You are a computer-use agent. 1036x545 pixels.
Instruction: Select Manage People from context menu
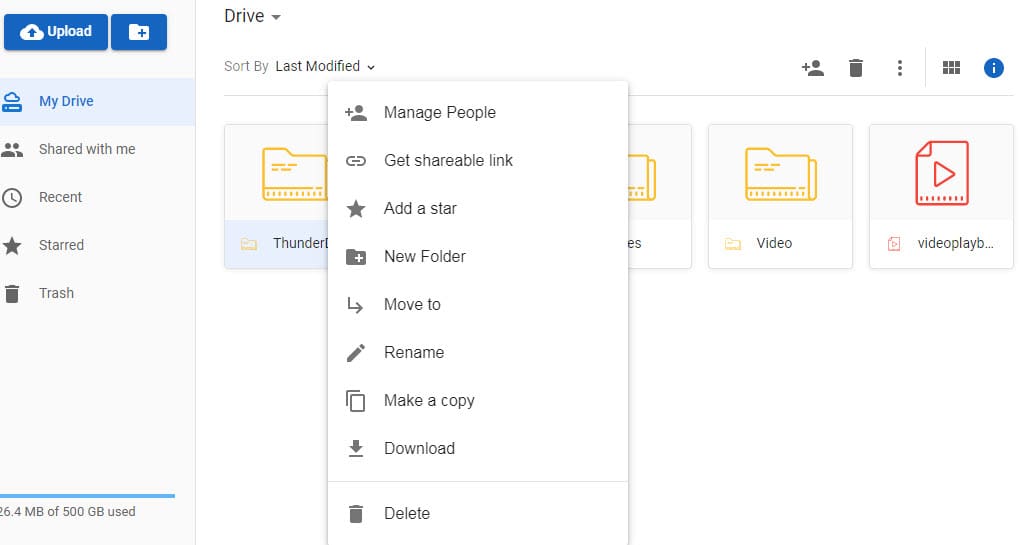(439, 113)
